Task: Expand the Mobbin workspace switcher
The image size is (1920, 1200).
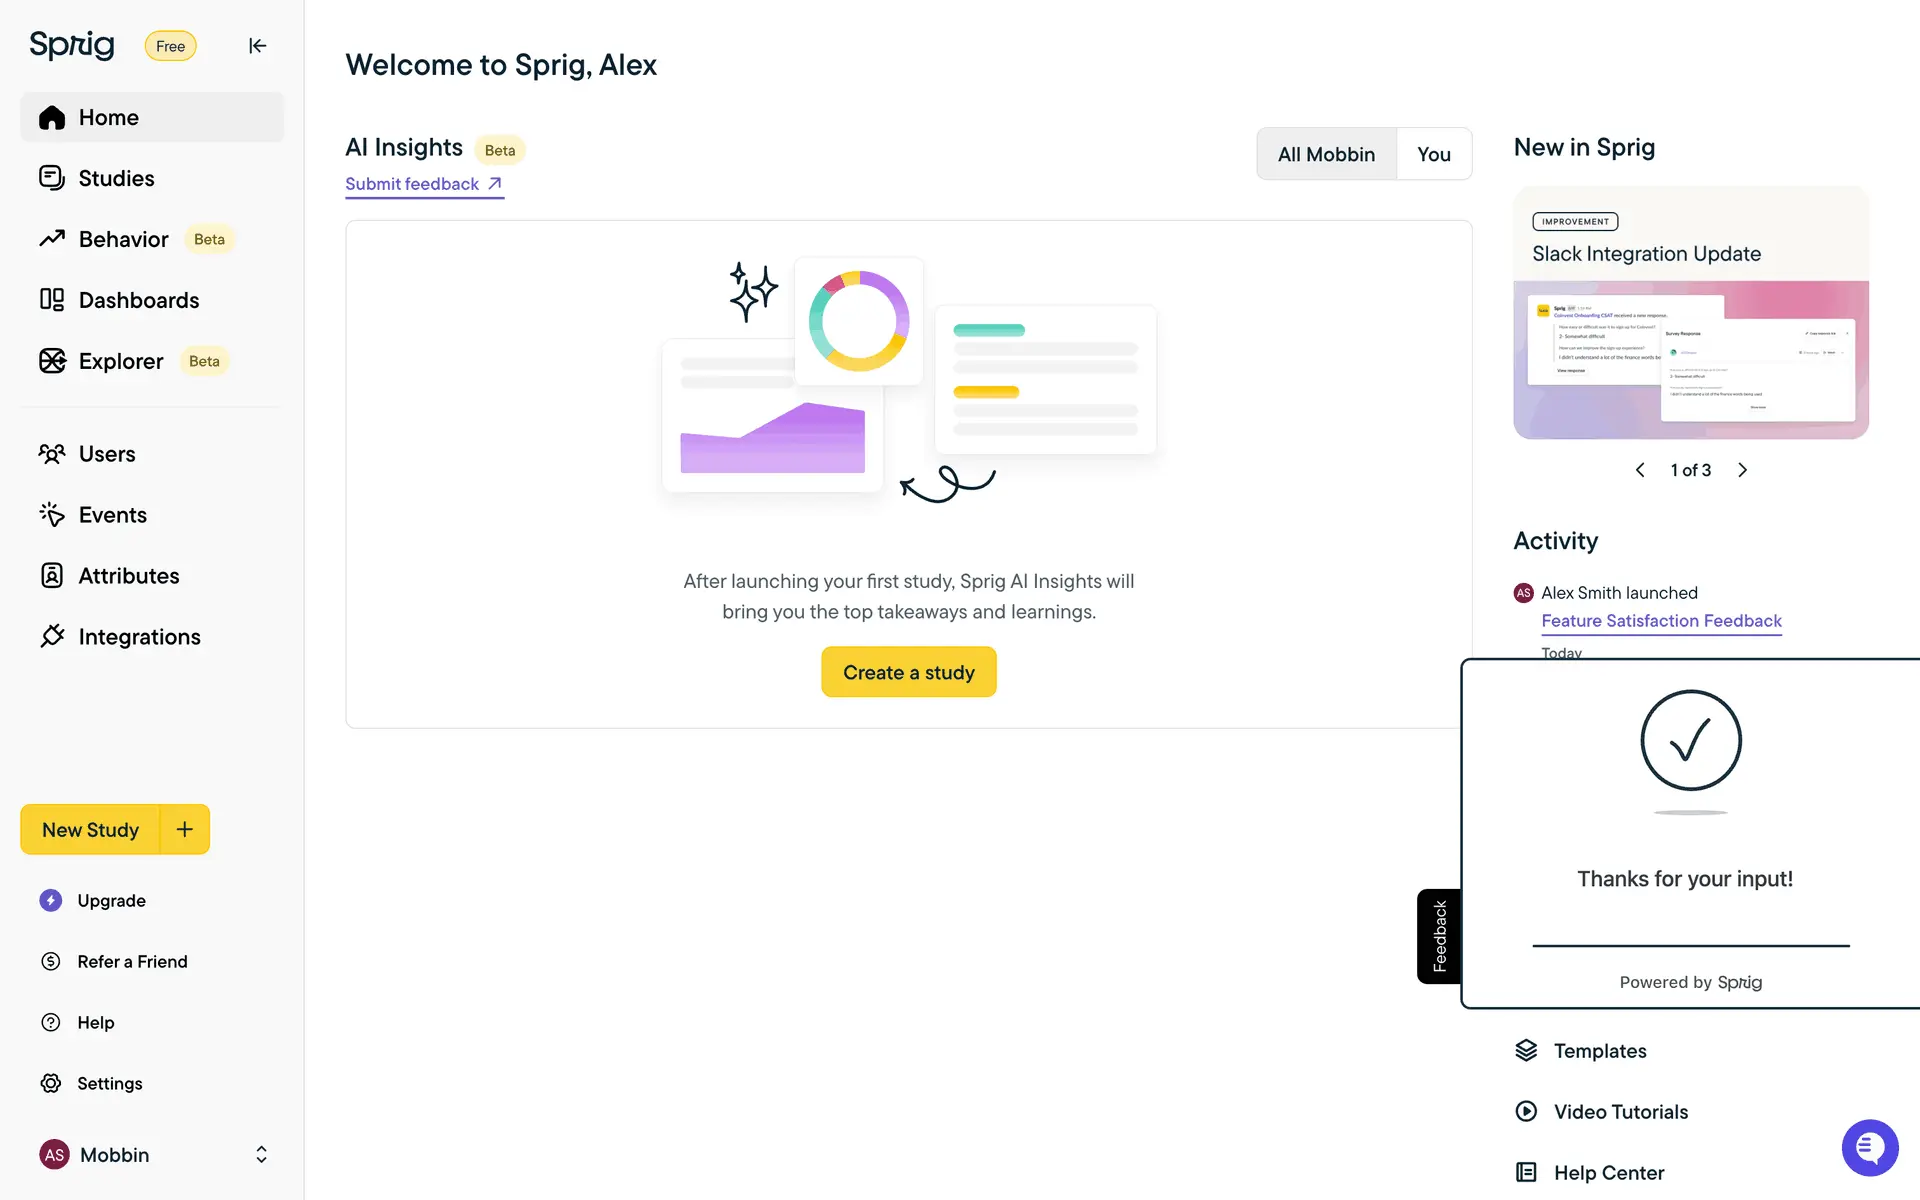Action: tap(261, 1155)
